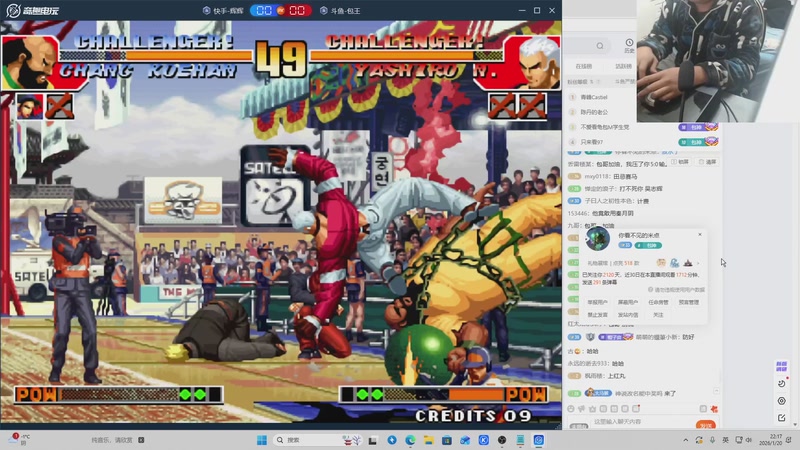
Task: Click the 快手-辉辉 player label
Action: [223, 11]
